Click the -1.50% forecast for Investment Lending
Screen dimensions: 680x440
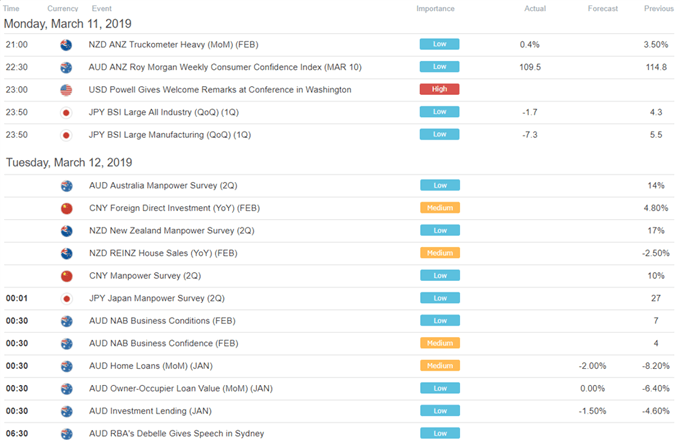pos(592,411)
